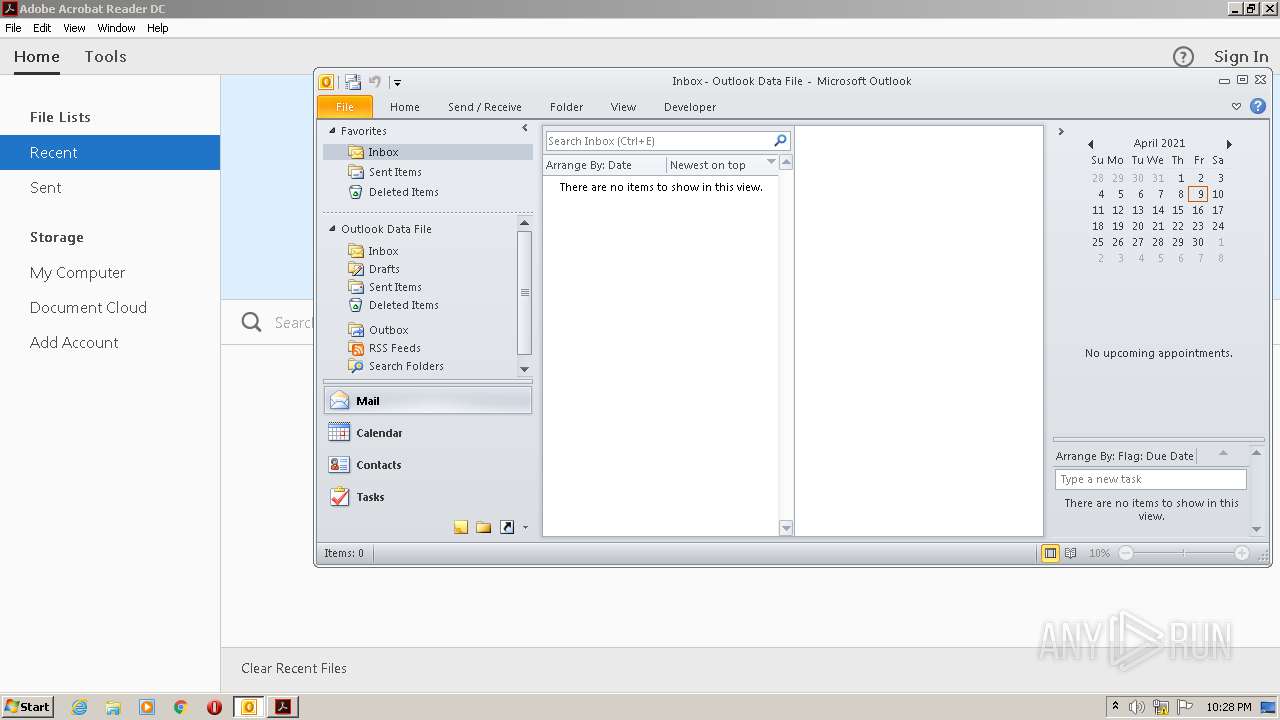Viewport: 1280px width, 720px height.
Task: Click the zoom-in plus button
Action: pos(1242,553)
